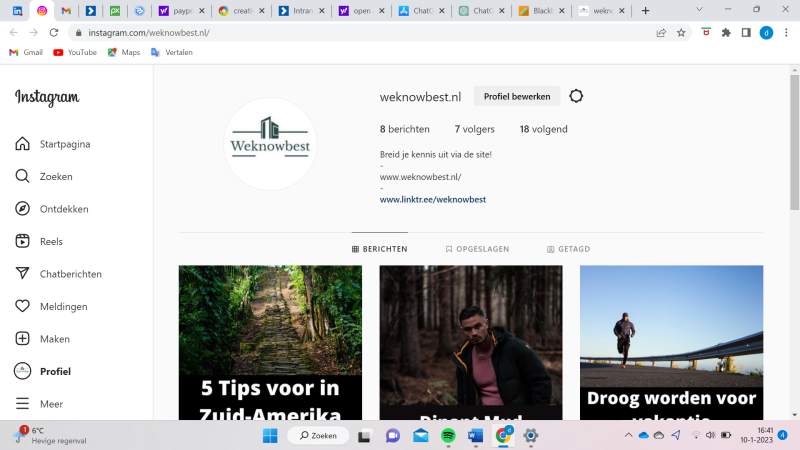Image resolution: width=800 pixels, height=450 pixels.
Task: Reload the page
Action: [54, 33]
